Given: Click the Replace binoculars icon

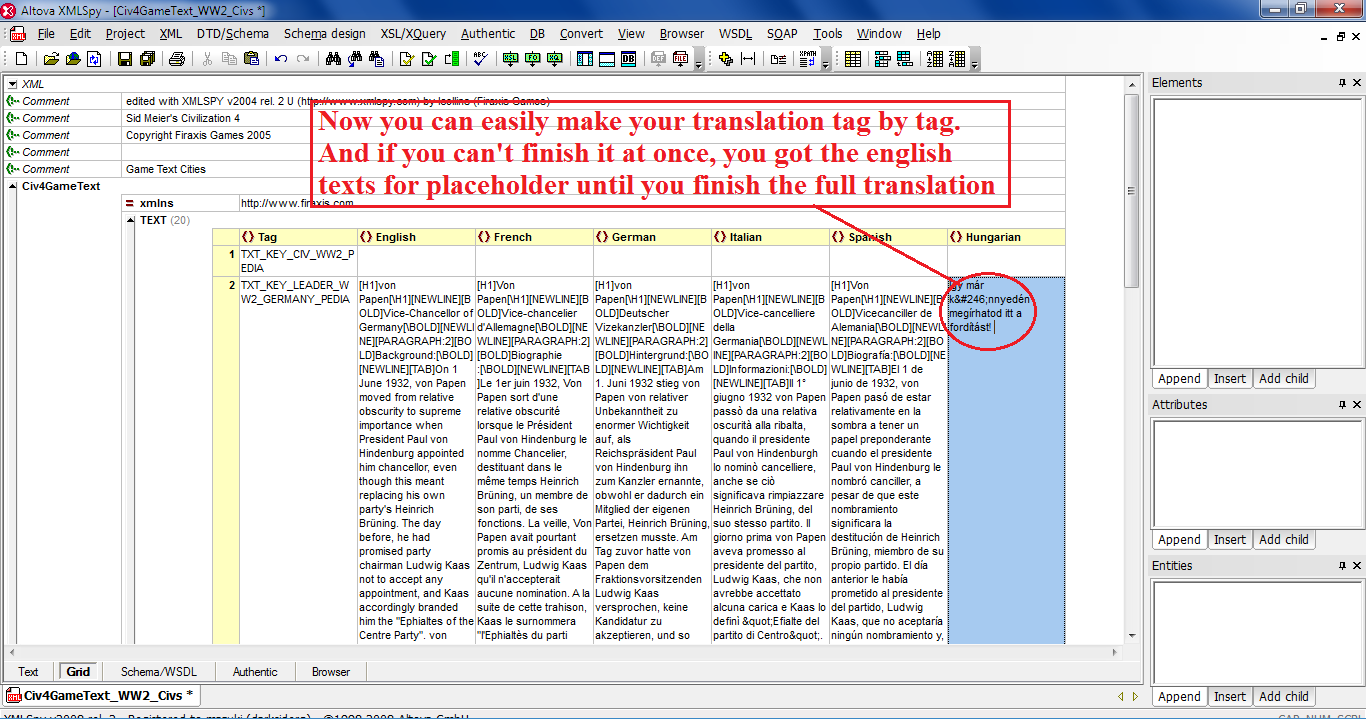Looking at the screenshot, I should pyautogui.click(x=377, y=59).
